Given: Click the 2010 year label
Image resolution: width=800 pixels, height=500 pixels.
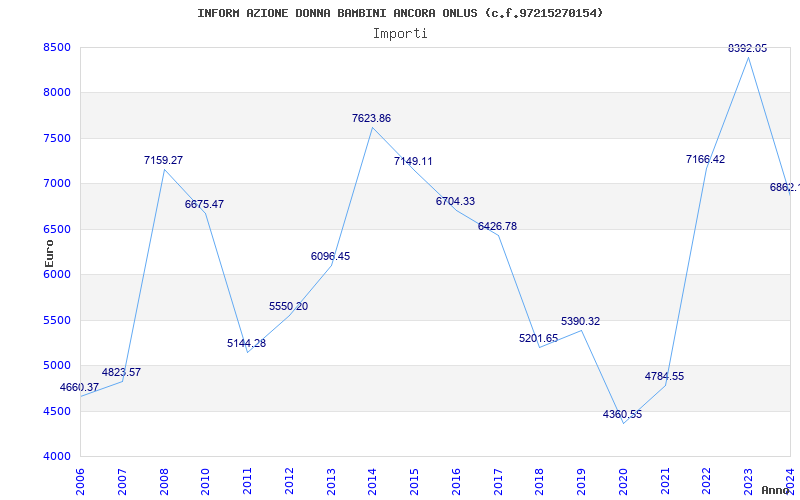Looking at the screenshot, I should coord(206,482).
